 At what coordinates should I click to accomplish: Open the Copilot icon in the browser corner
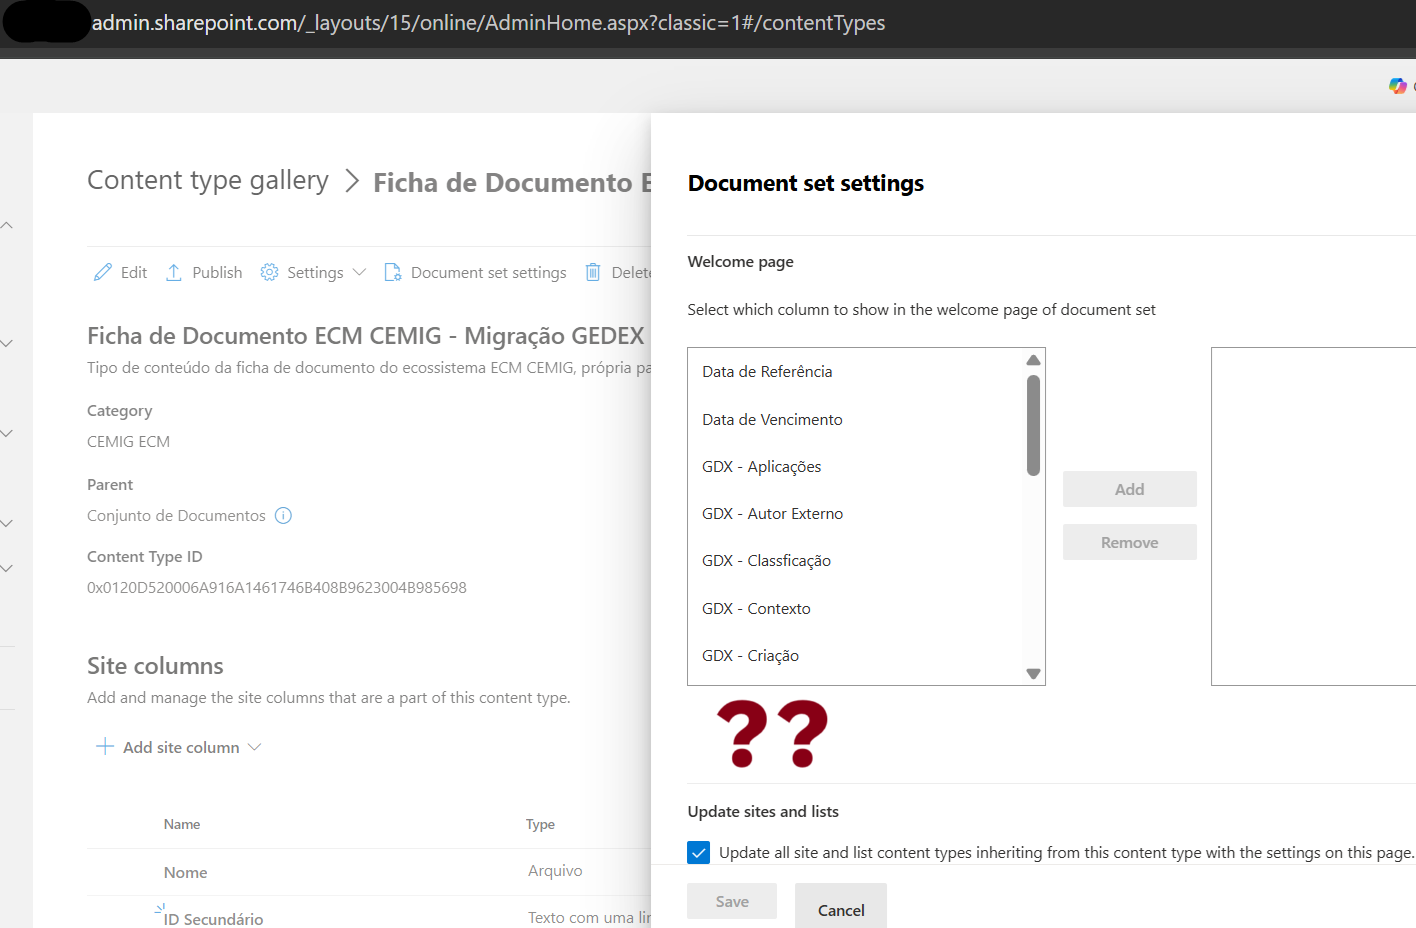[x=1398, y=86]
